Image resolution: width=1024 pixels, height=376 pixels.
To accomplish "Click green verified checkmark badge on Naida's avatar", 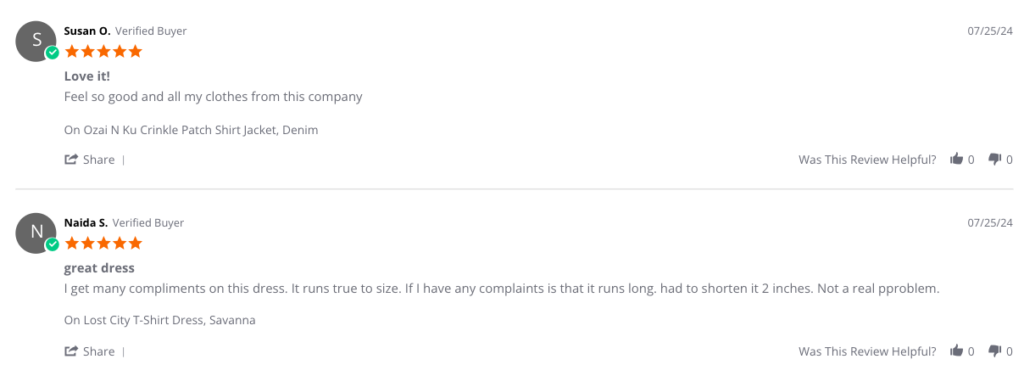I will tap(52, 245).
